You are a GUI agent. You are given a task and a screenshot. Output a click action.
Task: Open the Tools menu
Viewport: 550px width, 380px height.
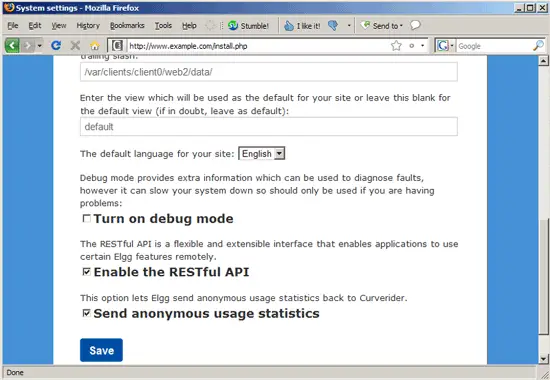(163, 26)
